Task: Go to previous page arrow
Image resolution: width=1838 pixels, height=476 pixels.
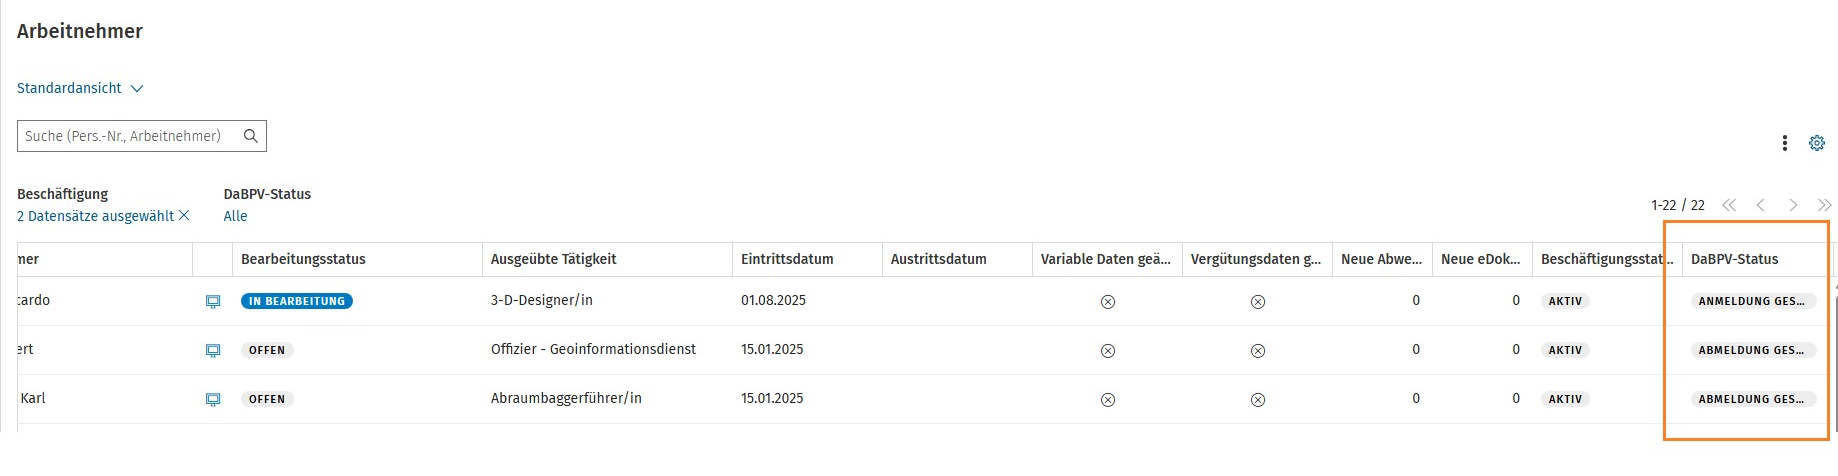Action: click(1761, 205)
